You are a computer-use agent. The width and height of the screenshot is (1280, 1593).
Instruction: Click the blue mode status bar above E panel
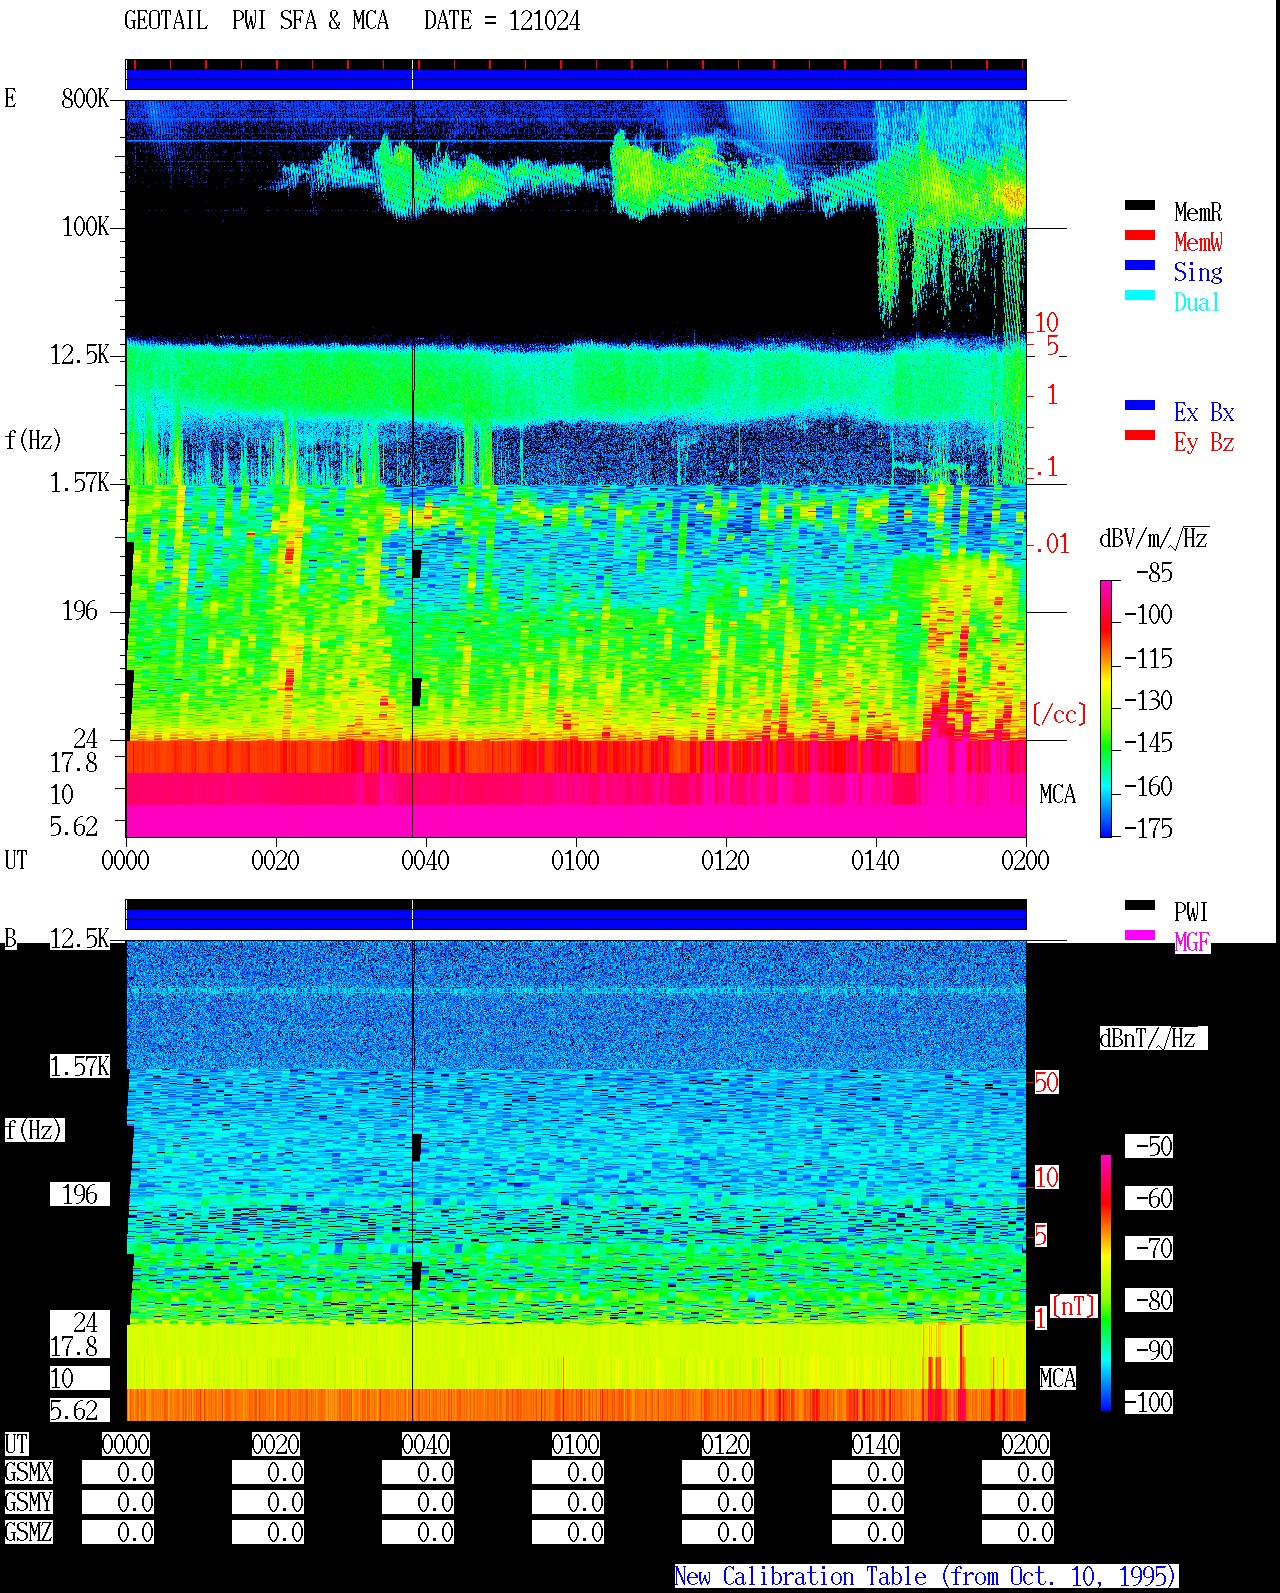[x=576, y=79]
